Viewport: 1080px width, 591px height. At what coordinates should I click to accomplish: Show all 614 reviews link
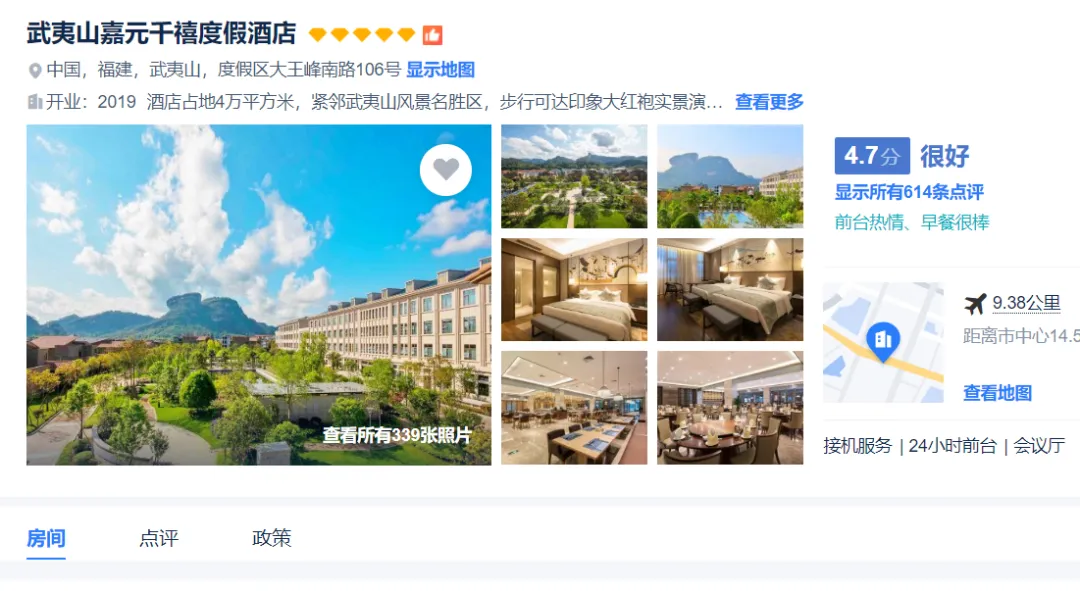click(x=909, y=192)
